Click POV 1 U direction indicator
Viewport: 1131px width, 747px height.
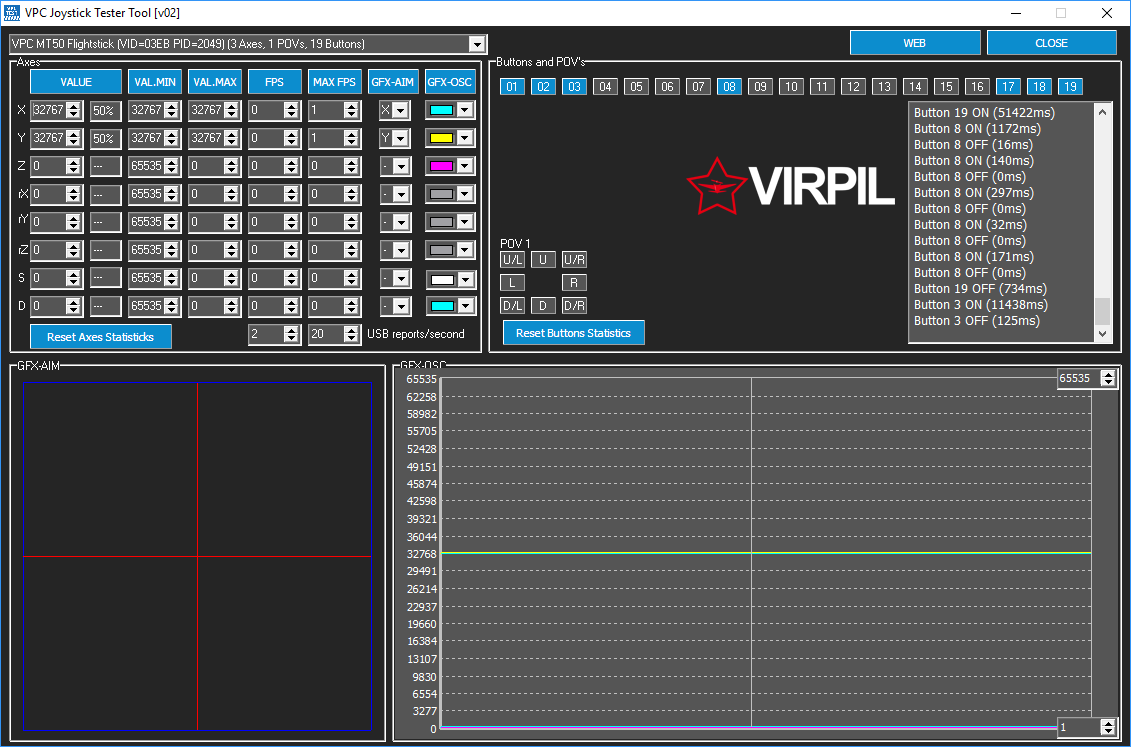tap(543, 260)
